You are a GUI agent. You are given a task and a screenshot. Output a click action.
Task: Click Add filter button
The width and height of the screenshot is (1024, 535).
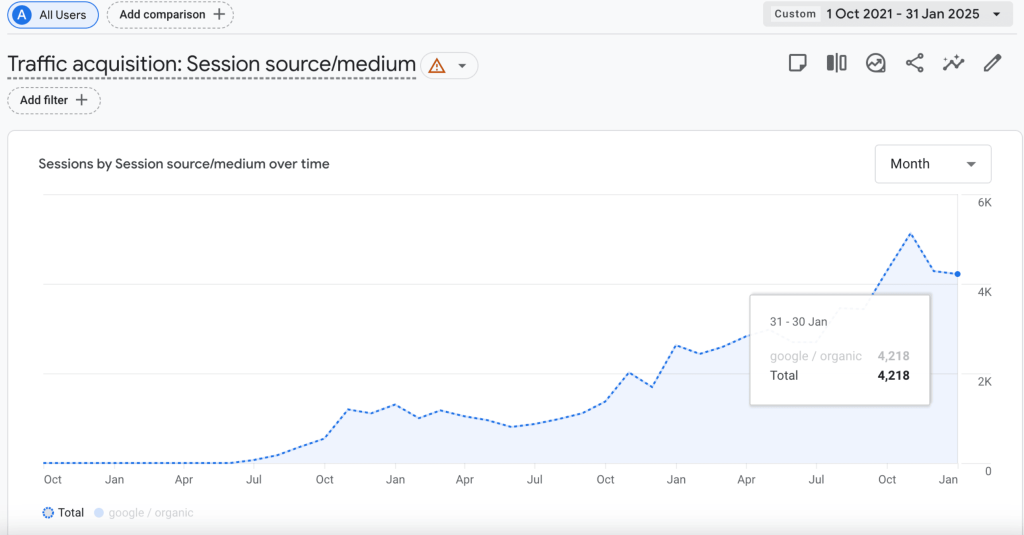(54, 100)
